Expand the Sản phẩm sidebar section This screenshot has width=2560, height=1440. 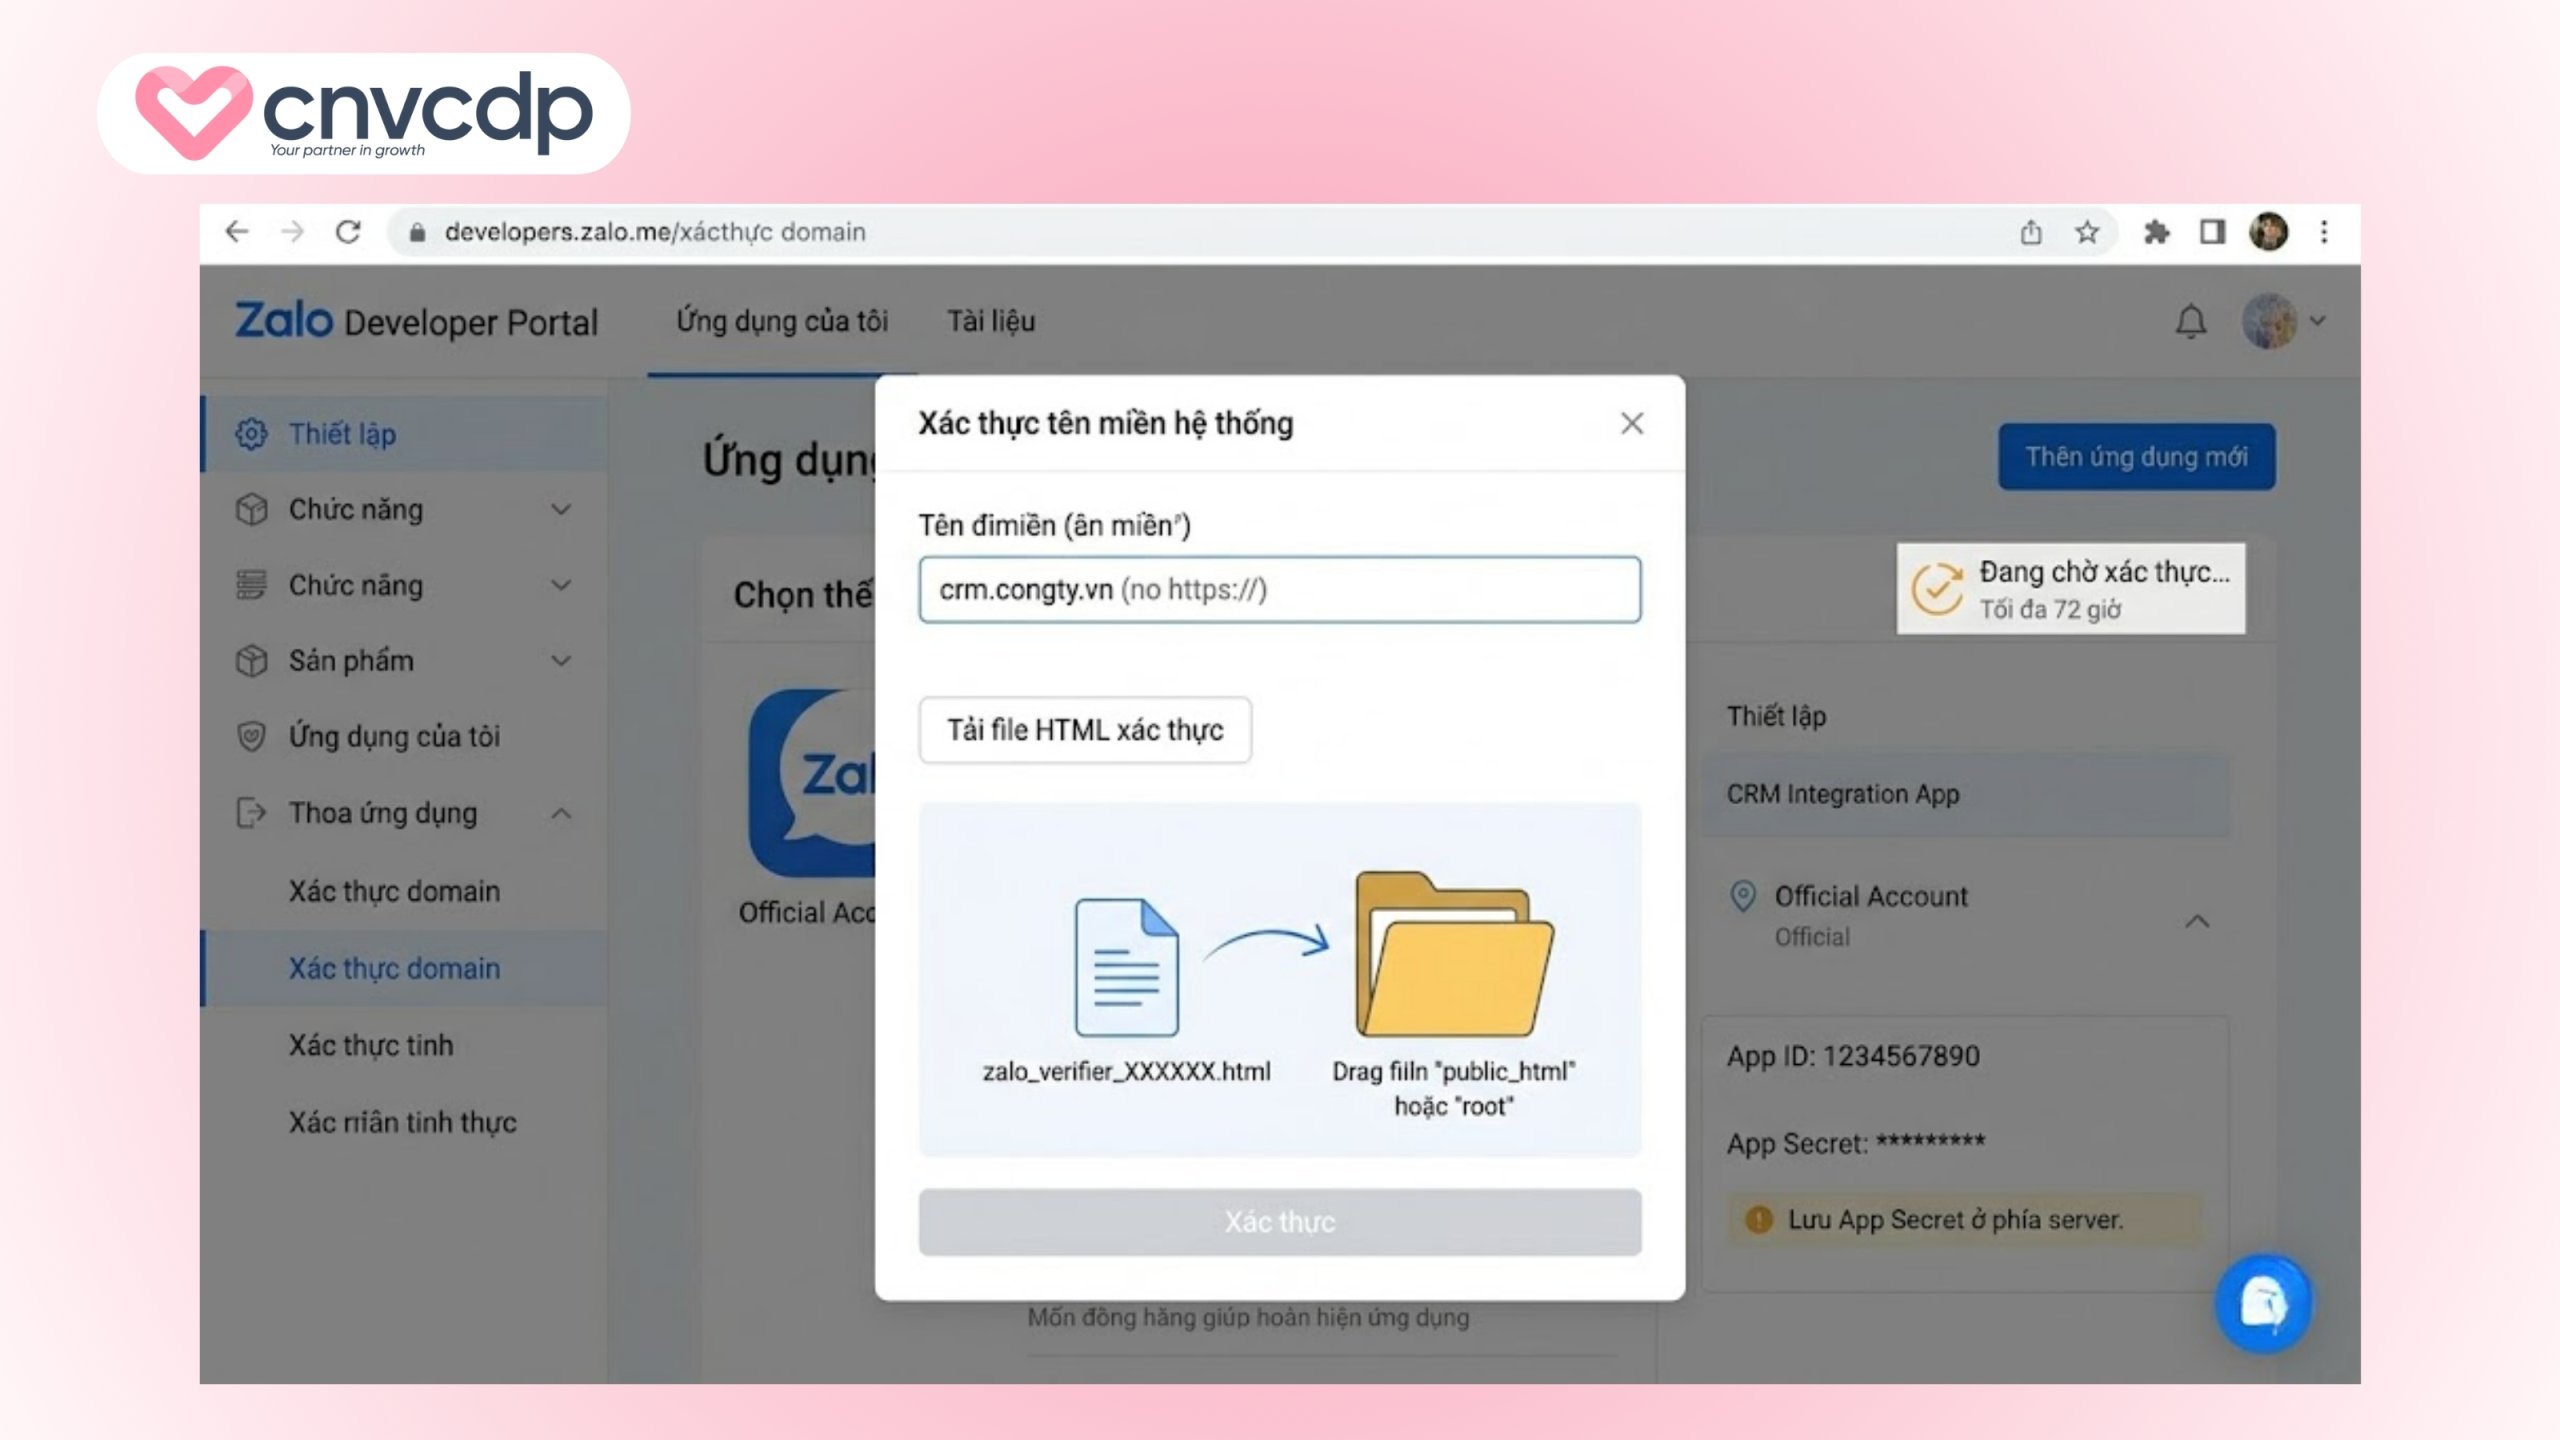pyautogui.click(x=561, y=660)
